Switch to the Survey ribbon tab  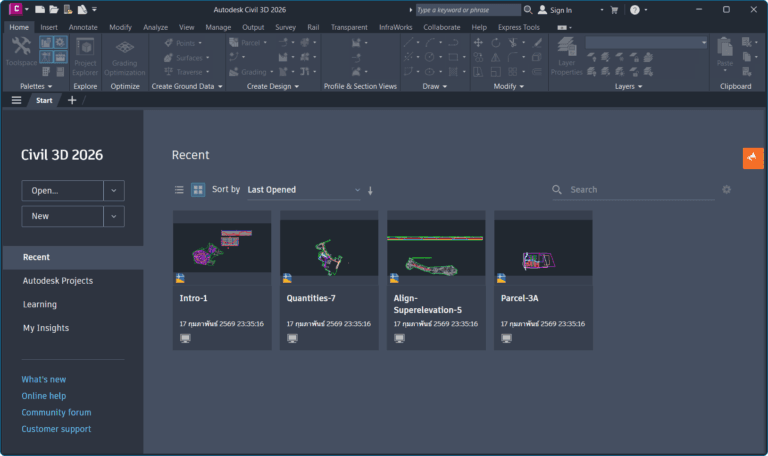[x=285, y=27]
